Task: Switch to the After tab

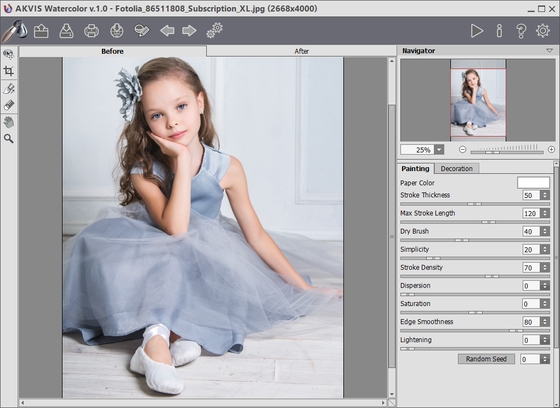Action: point(301,51)
